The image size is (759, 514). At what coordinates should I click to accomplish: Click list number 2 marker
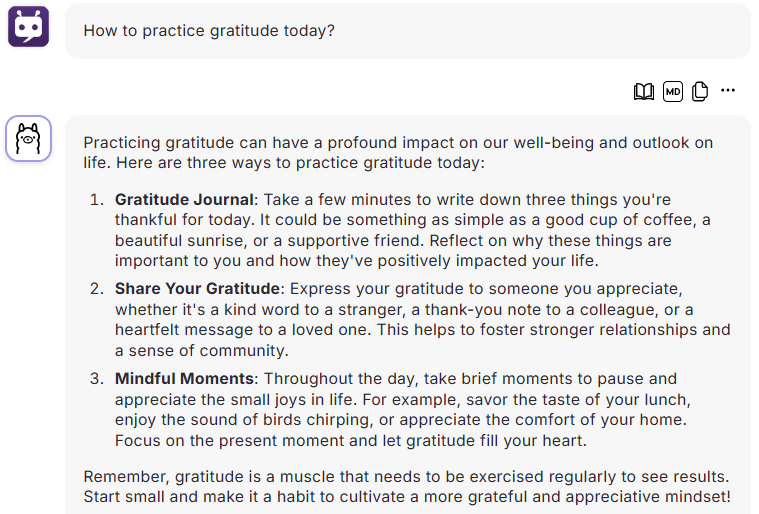tap(97, 288)
